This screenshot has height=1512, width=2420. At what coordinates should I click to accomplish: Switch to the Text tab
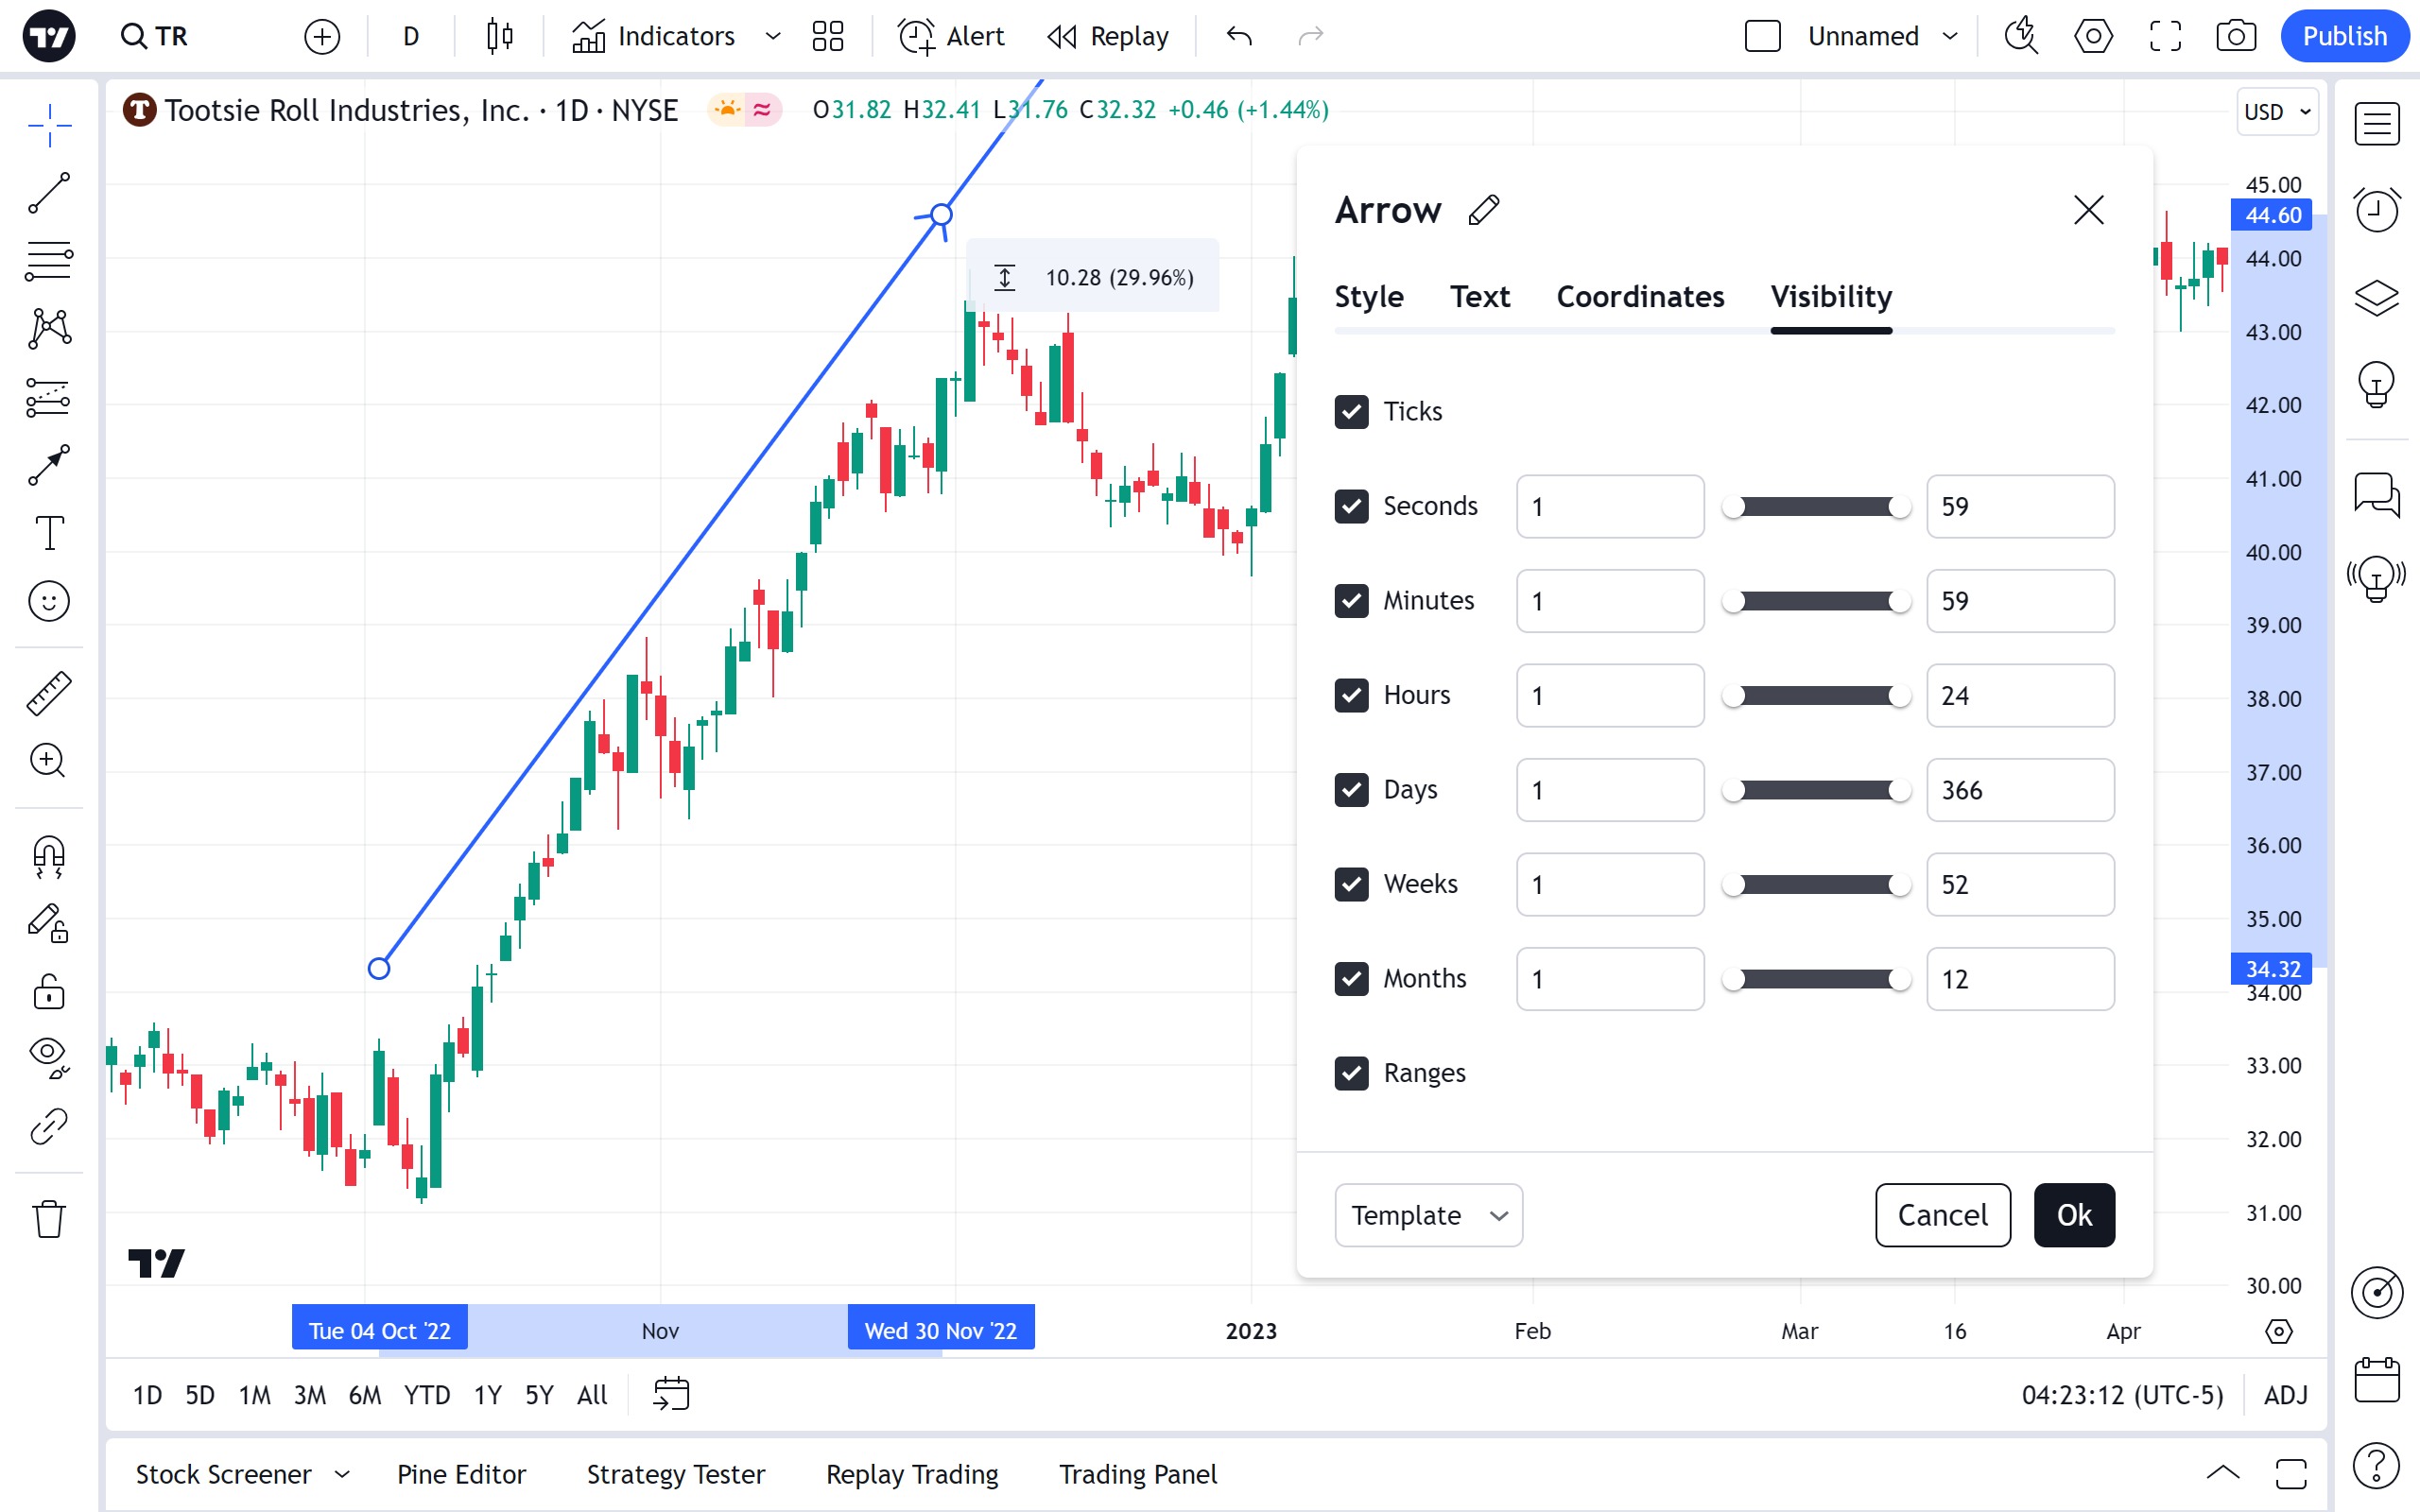[x=1480, y=297]
